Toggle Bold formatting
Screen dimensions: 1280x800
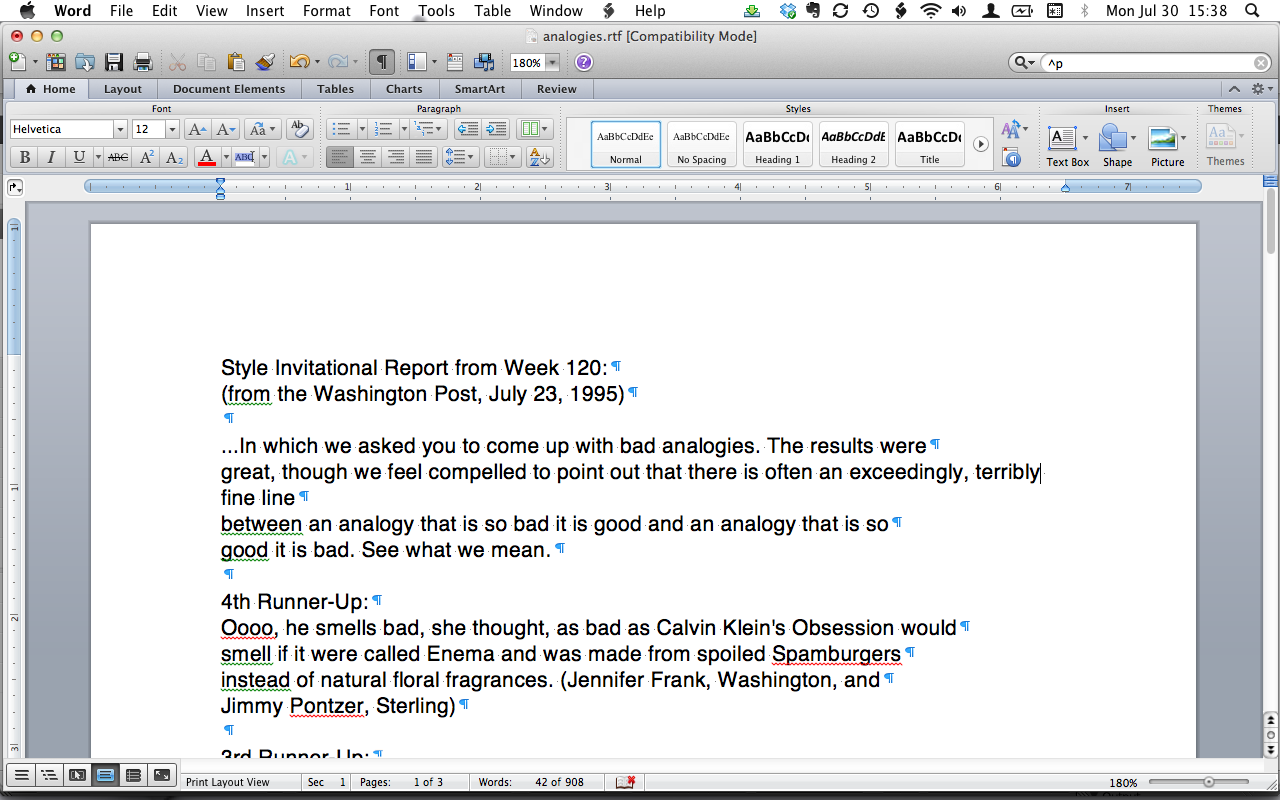click(24, 157)
